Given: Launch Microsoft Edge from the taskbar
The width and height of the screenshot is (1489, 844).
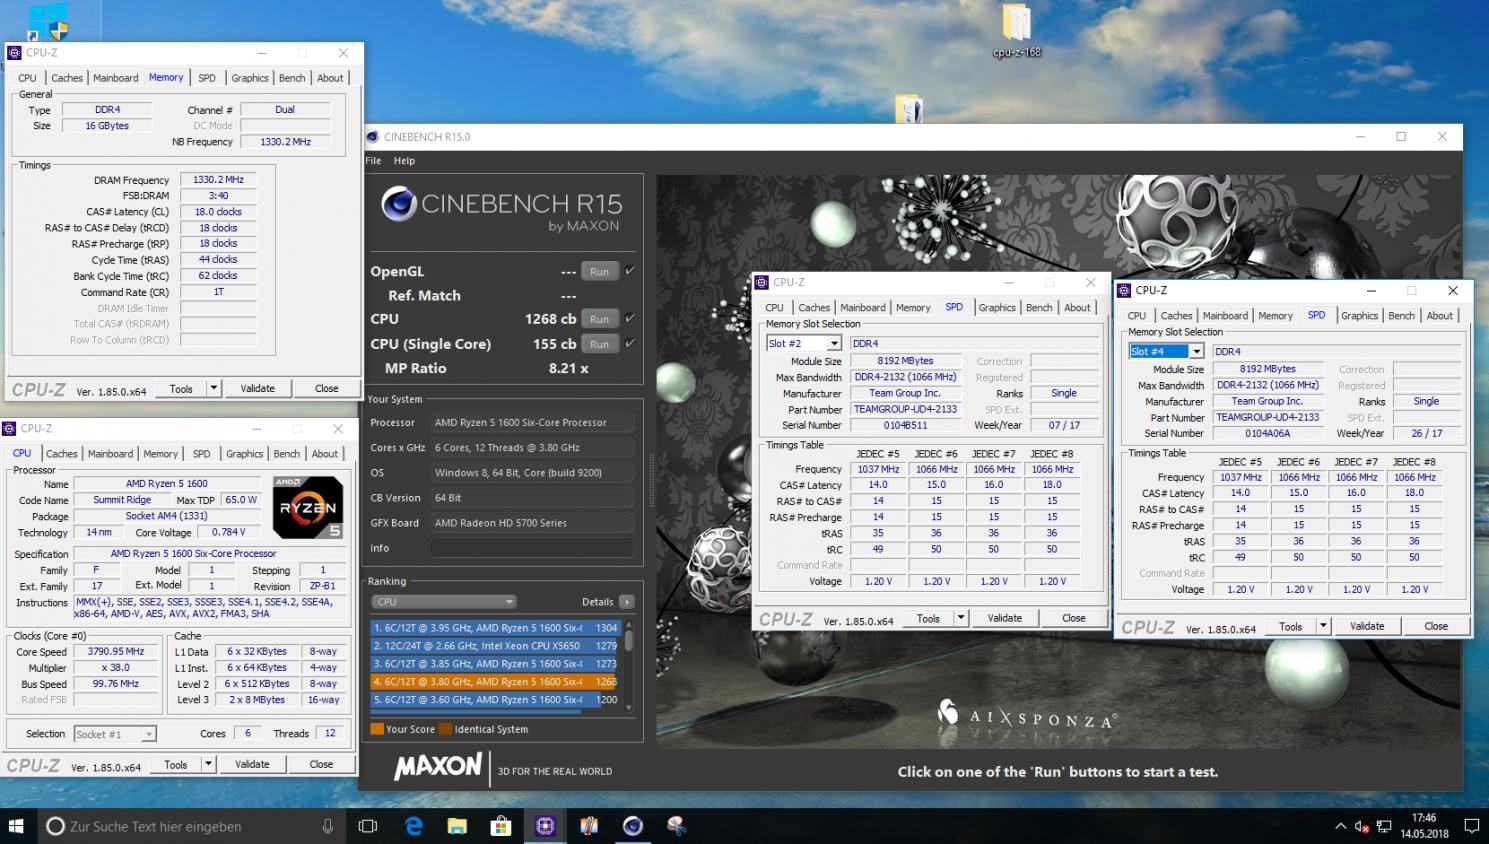Looking at the screenshot, I should click(x=414, y=826).
